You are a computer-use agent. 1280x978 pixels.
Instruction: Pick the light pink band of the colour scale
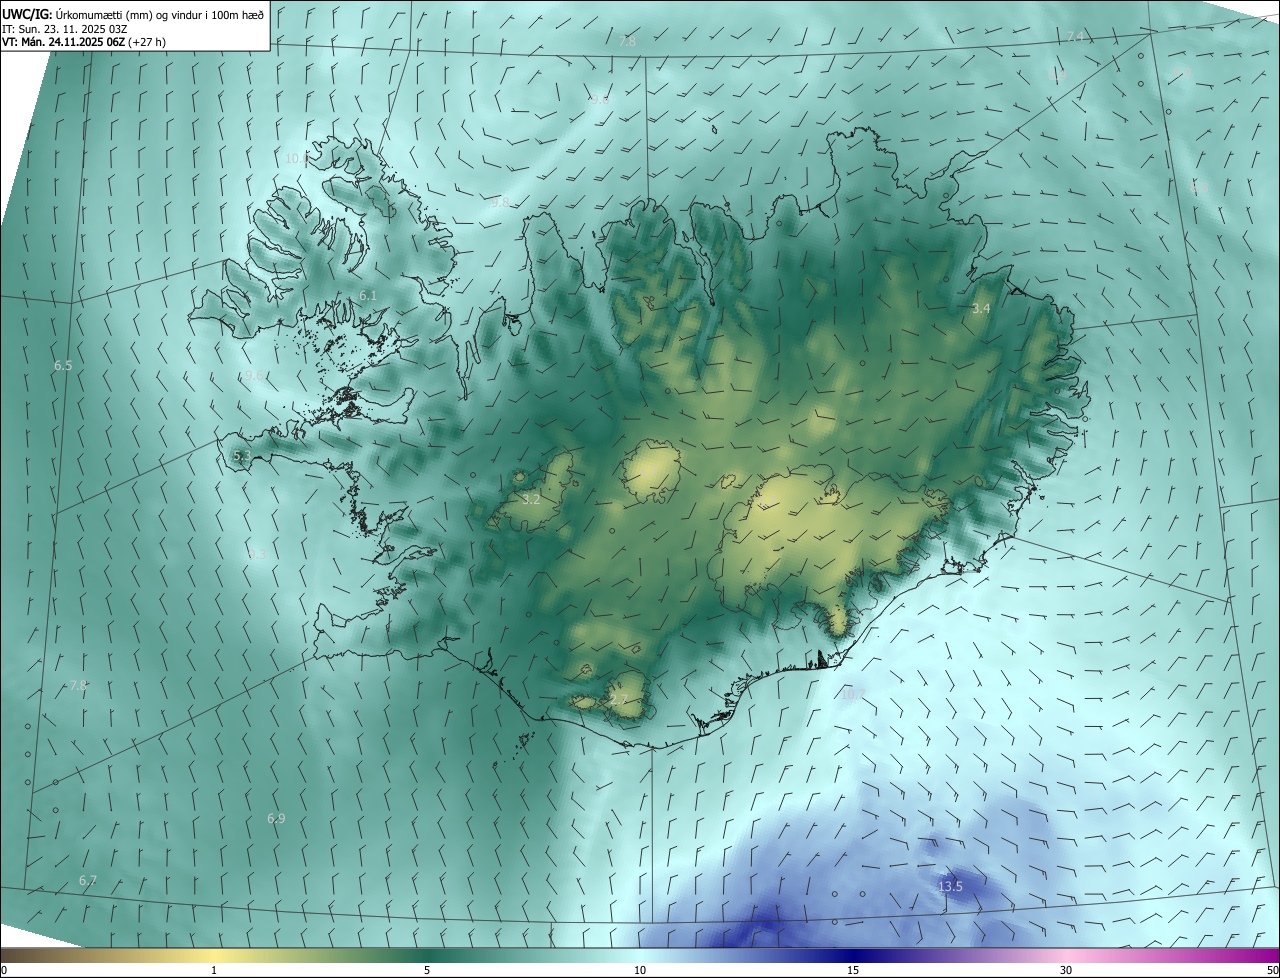tap(1066, 955)
